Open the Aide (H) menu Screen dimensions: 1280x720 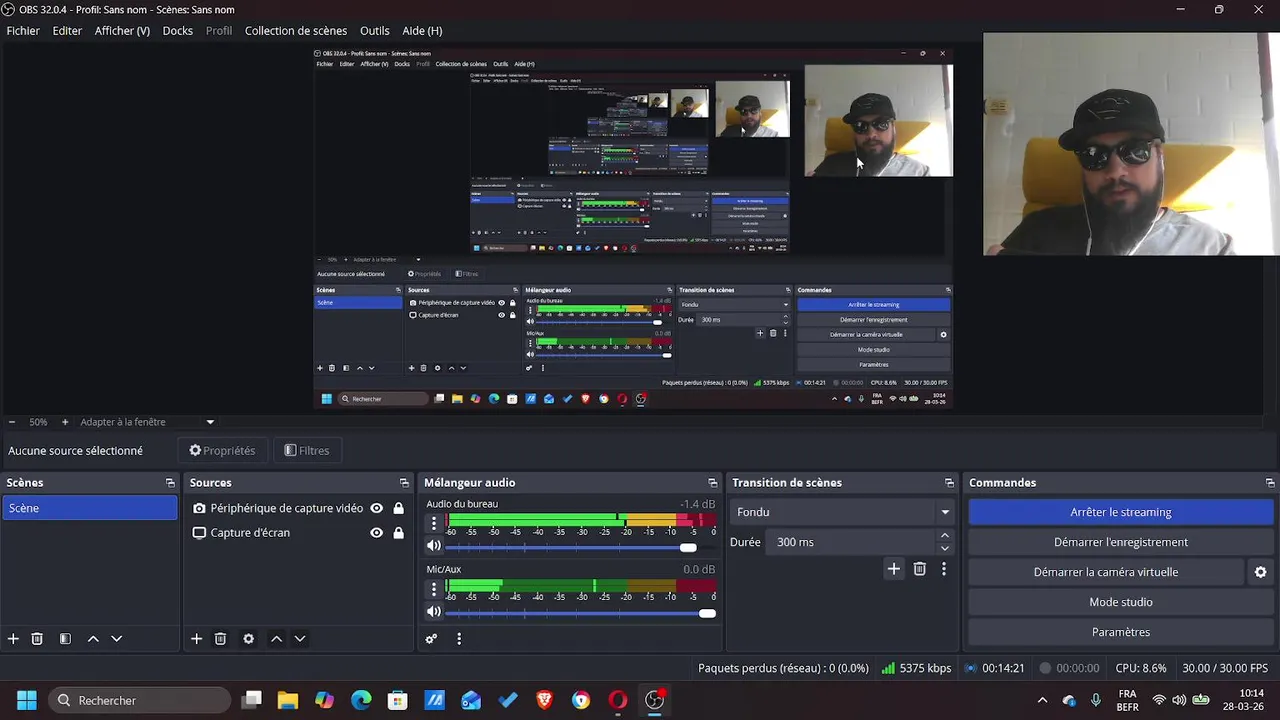(x=422, y=31)
